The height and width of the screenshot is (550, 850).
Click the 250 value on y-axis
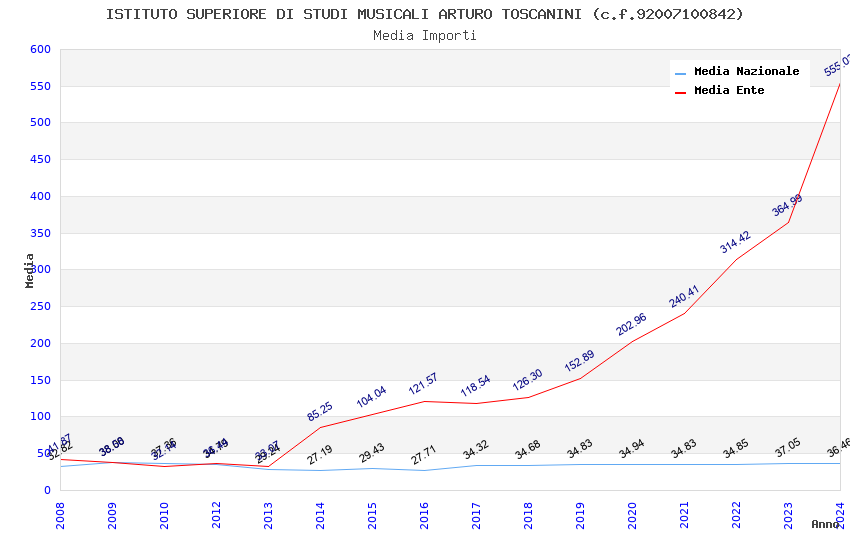coord(40,306)
